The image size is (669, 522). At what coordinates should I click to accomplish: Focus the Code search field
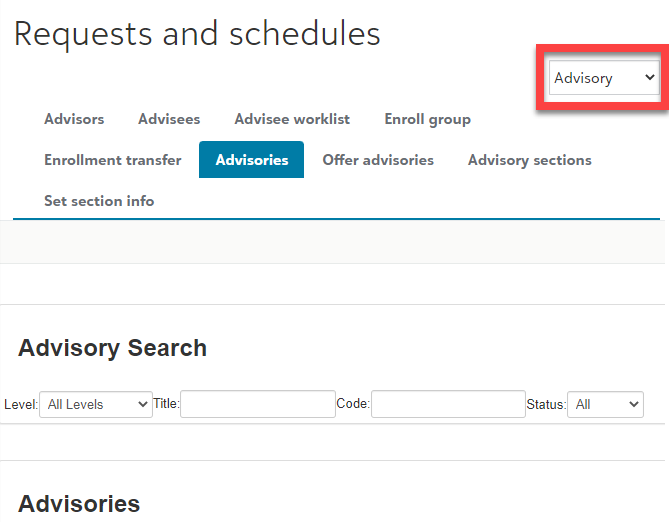448,404
